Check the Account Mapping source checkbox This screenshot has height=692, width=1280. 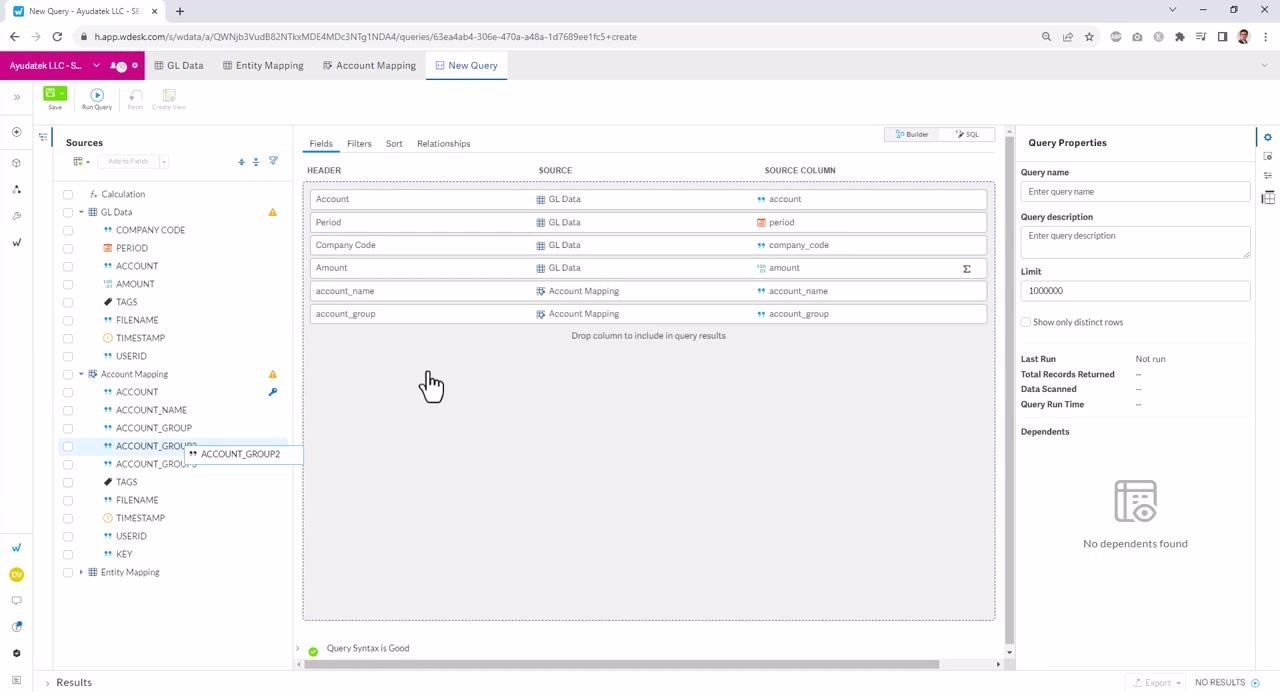tap(68, 374)
